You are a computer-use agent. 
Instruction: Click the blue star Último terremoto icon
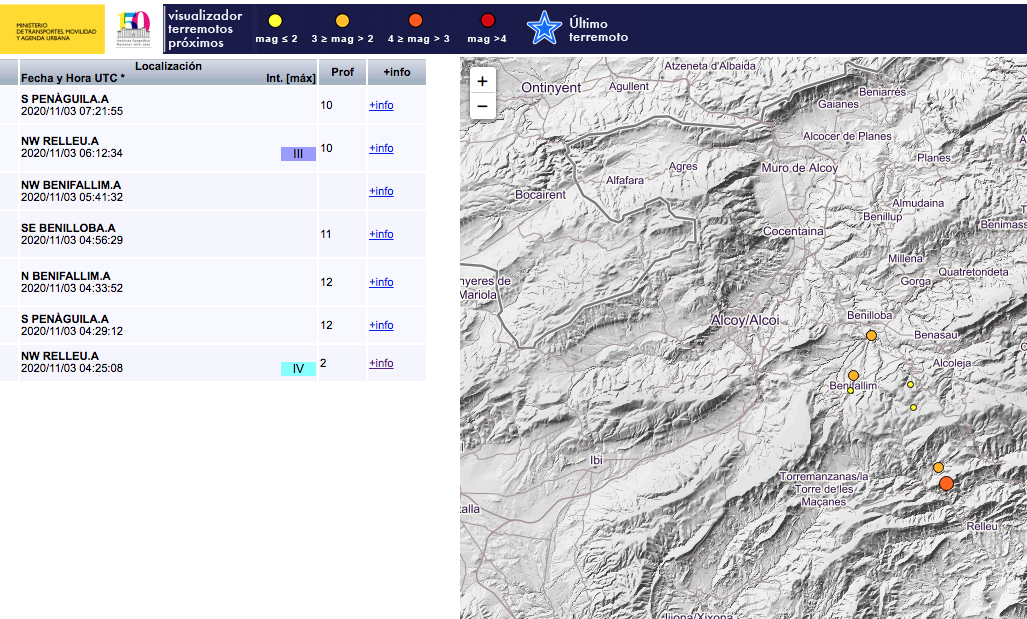544,28
